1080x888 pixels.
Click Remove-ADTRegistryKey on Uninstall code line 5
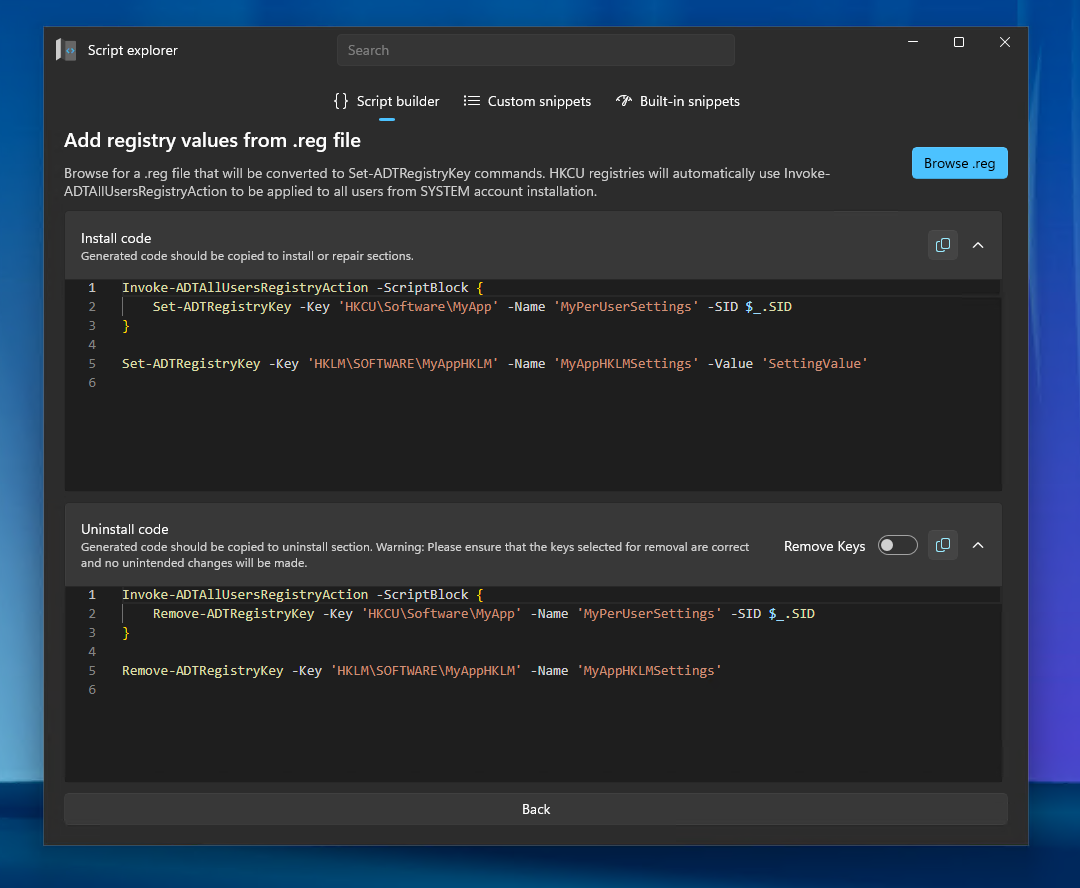(x=202, y=671)
